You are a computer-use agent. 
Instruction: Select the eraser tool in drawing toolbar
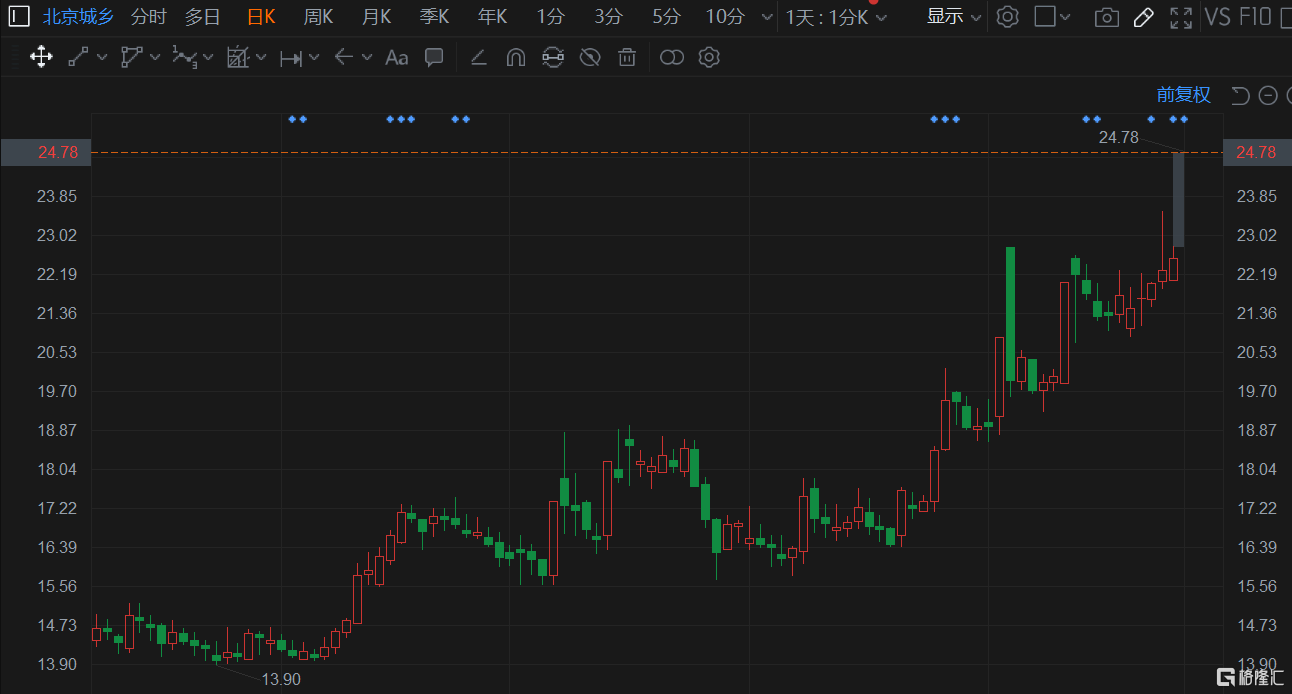[x=478, y=57]
